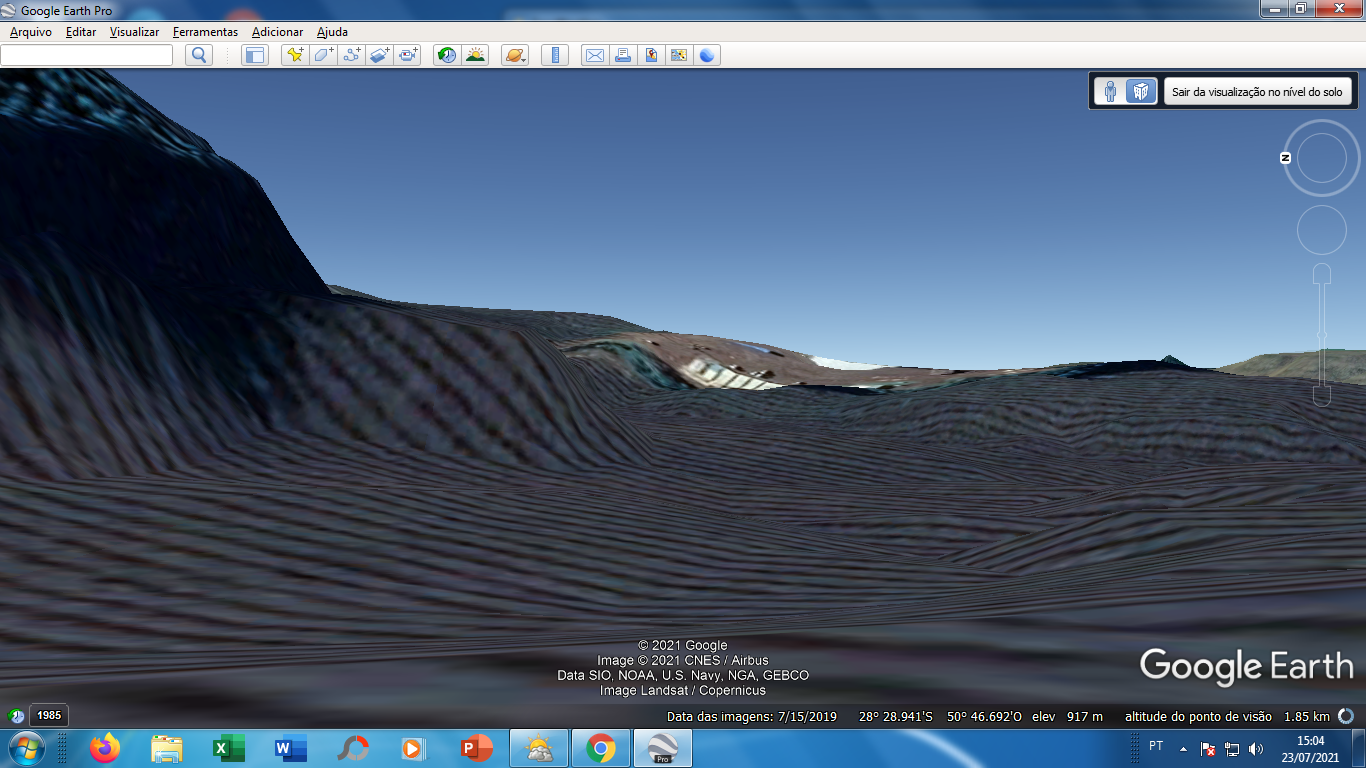Open the Editar menu
Viewport: 1366px width, 768px height.
[81, 32]
